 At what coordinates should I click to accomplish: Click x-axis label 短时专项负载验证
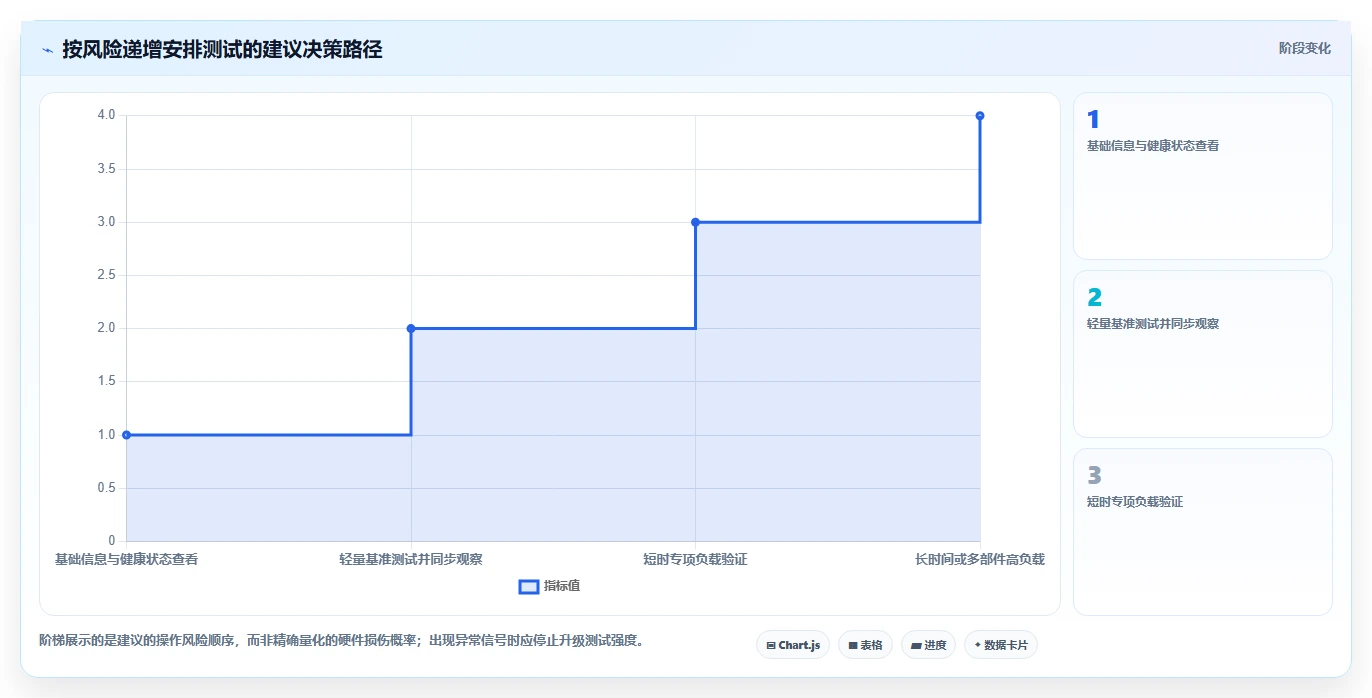pos(695,559)
